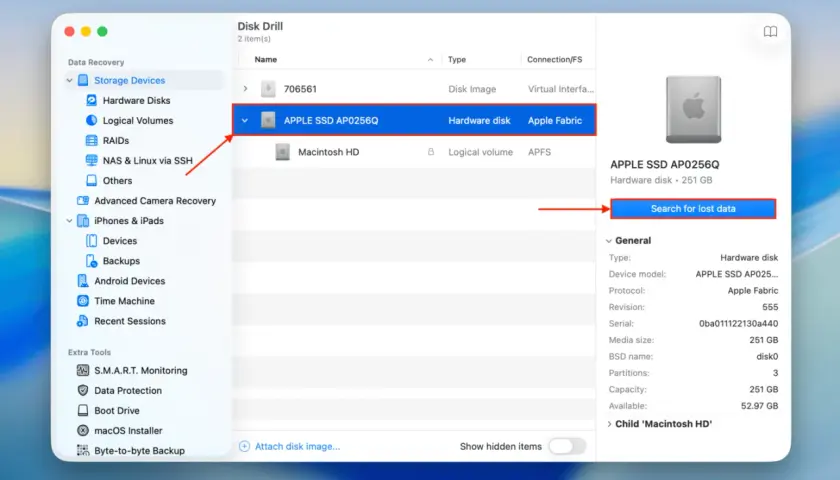Click the Time Machine icon
Viewport: 840px width, 480px height.
(x=83, y=301)
